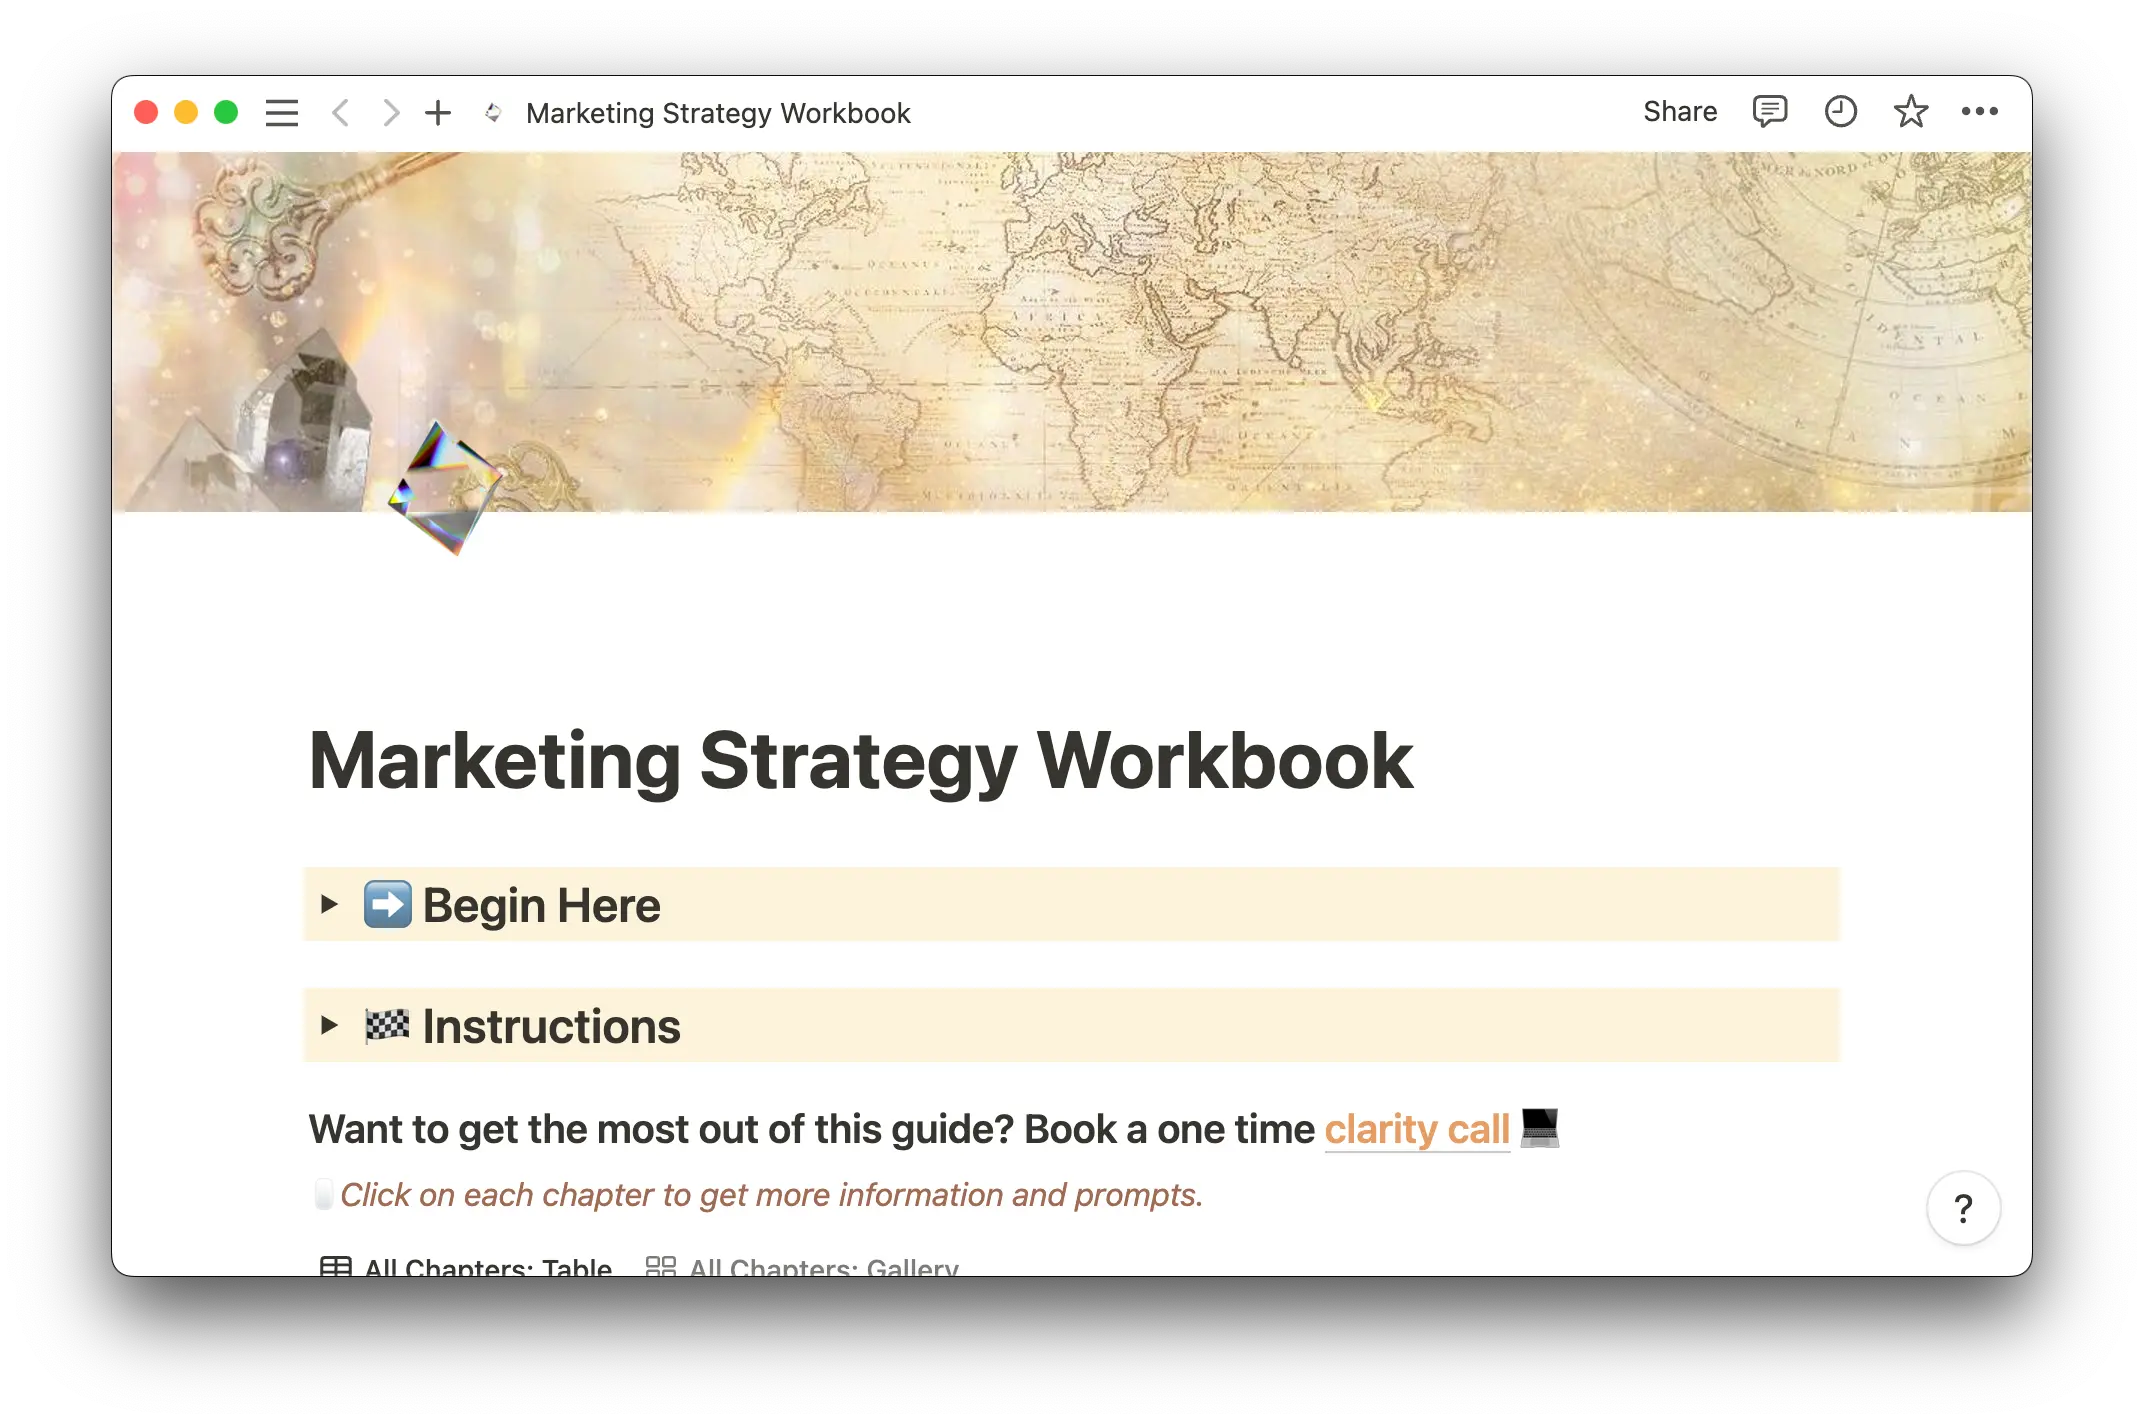Open the clarity call link
This screenshot has height=1424, width=2144.
coord(1417,1129)
